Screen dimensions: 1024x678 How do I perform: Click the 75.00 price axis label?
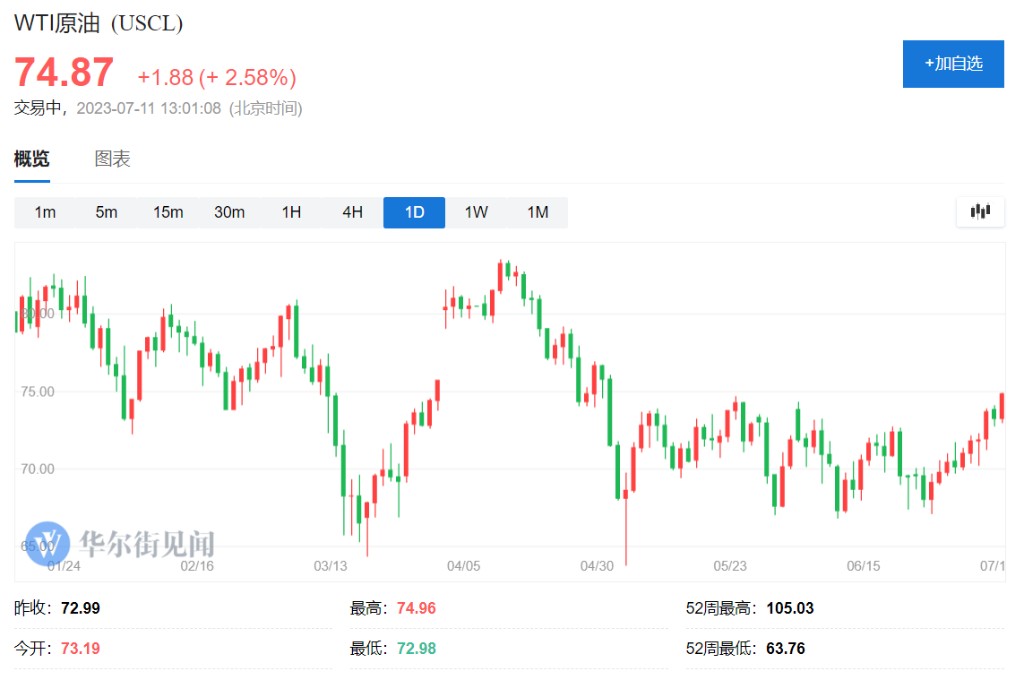point(37,392)
